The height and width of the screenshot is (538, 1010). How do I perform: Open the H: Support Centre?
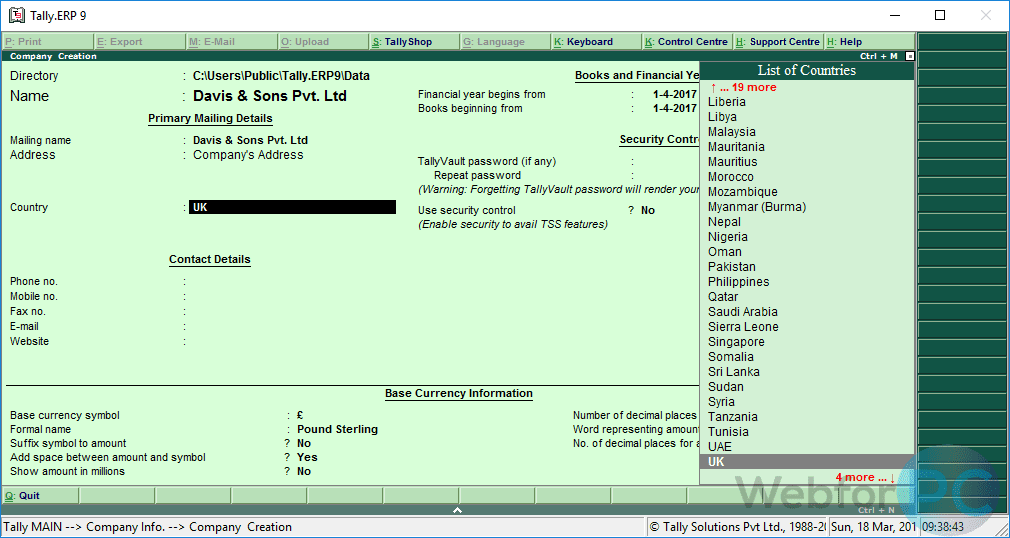pyautogui.click(x=779, y=41)
